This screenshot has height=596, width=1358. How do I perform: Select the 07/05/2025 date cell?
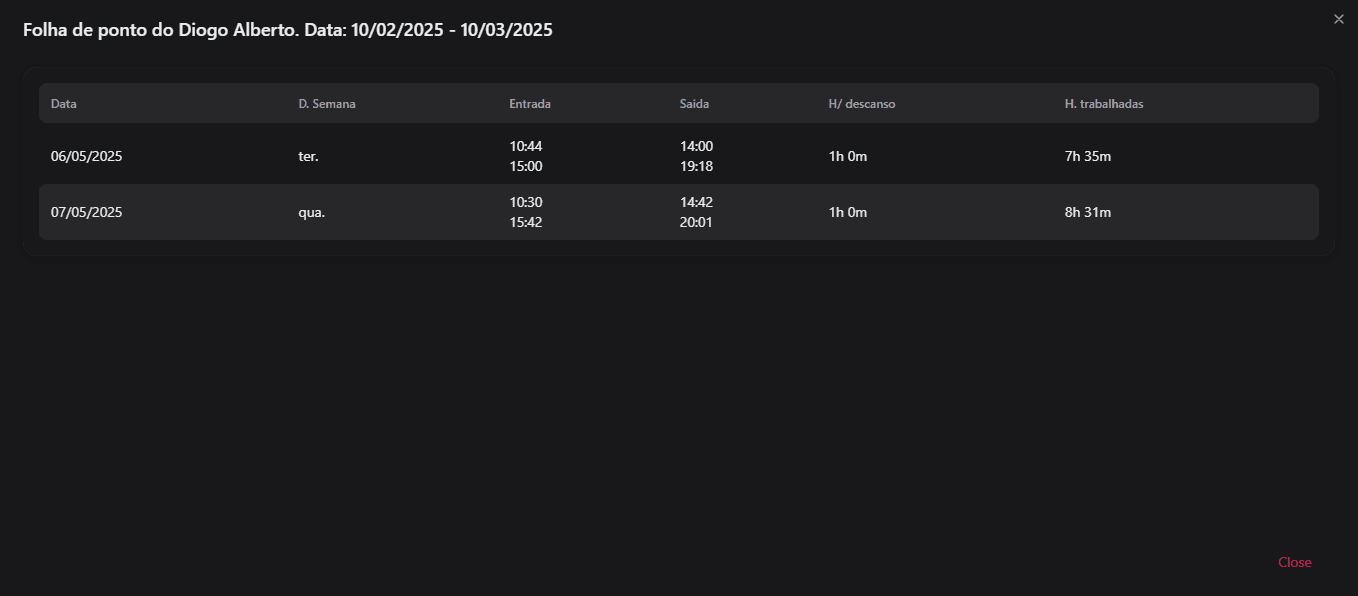[87, 212]
